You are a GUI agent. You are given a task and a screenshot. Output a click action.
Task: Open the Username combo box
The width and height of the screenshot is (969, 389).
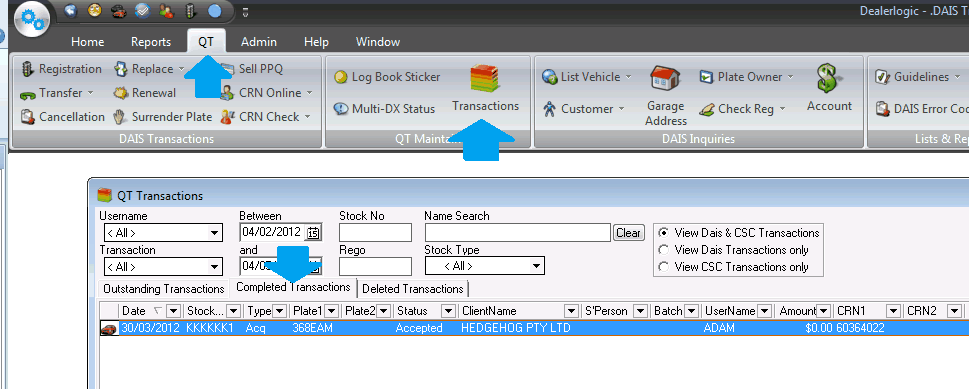pyautogui.click(x=214, y=233)
